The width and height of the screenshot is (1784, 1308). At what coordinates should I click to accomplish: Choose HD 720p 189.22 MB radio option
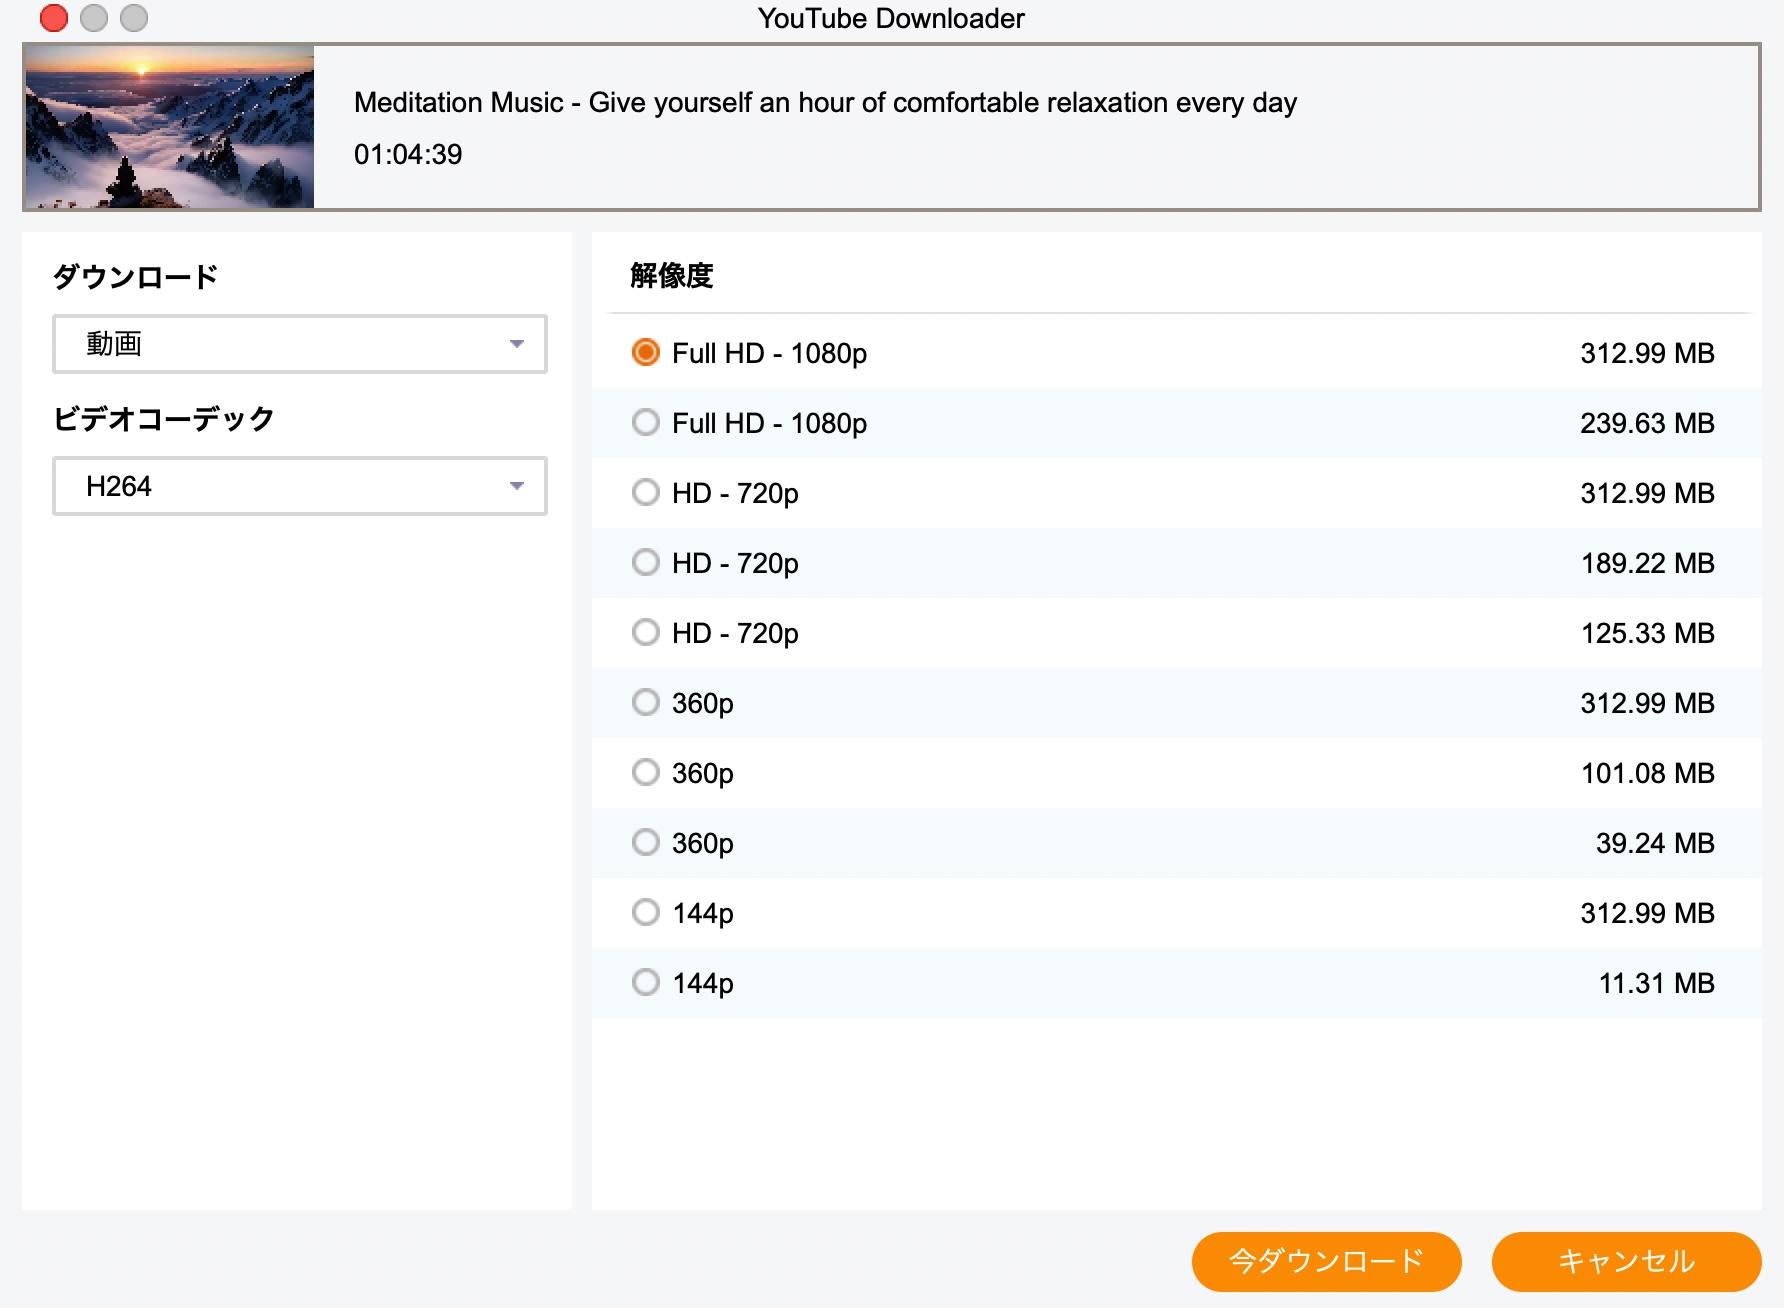[646, 563]
